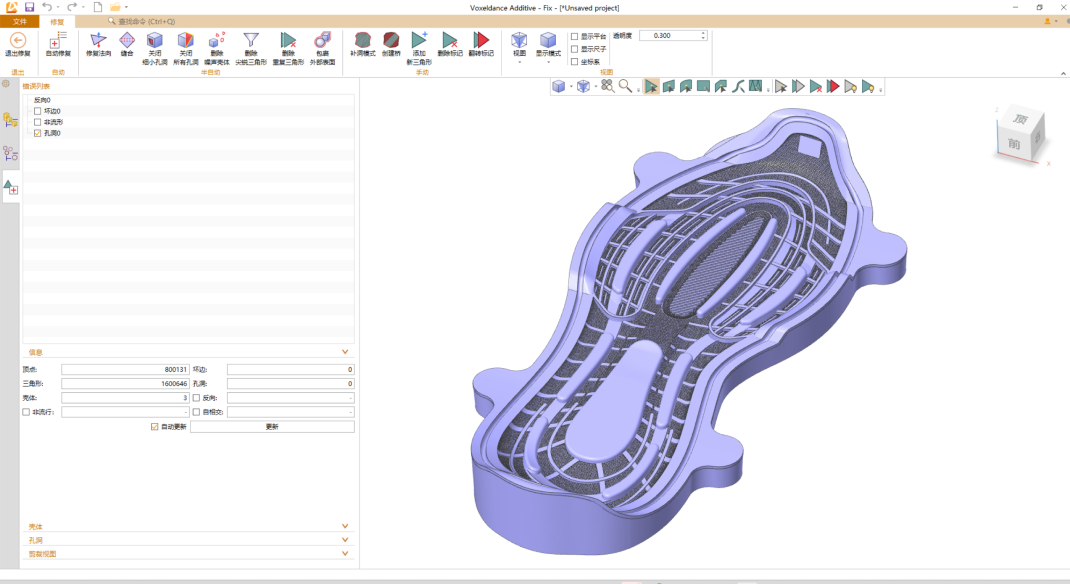Expand the 孔洞 panel section

click(345, 540)
